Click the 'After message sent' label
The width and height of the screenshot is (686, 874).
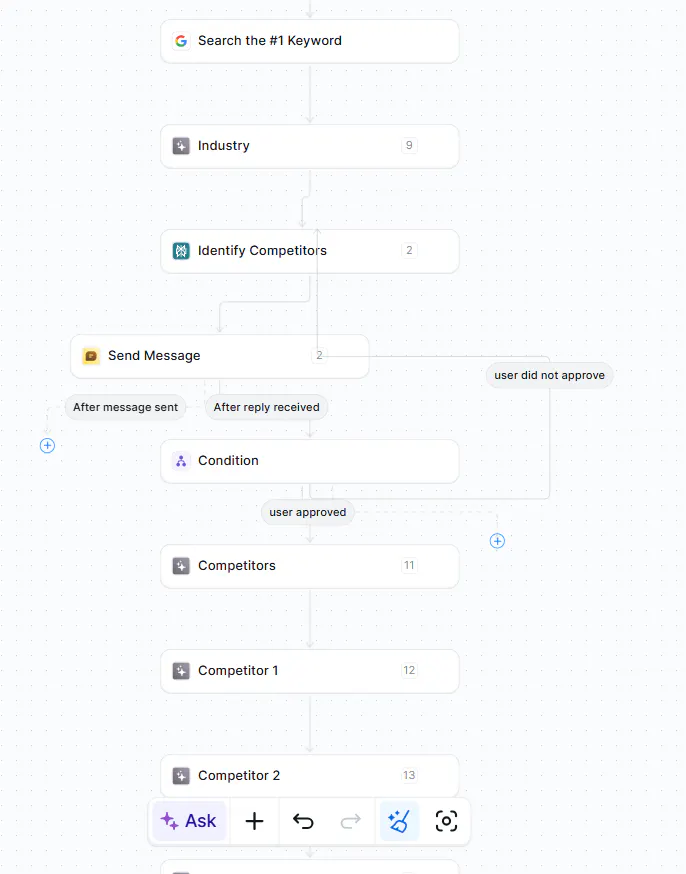pos(125,407)
